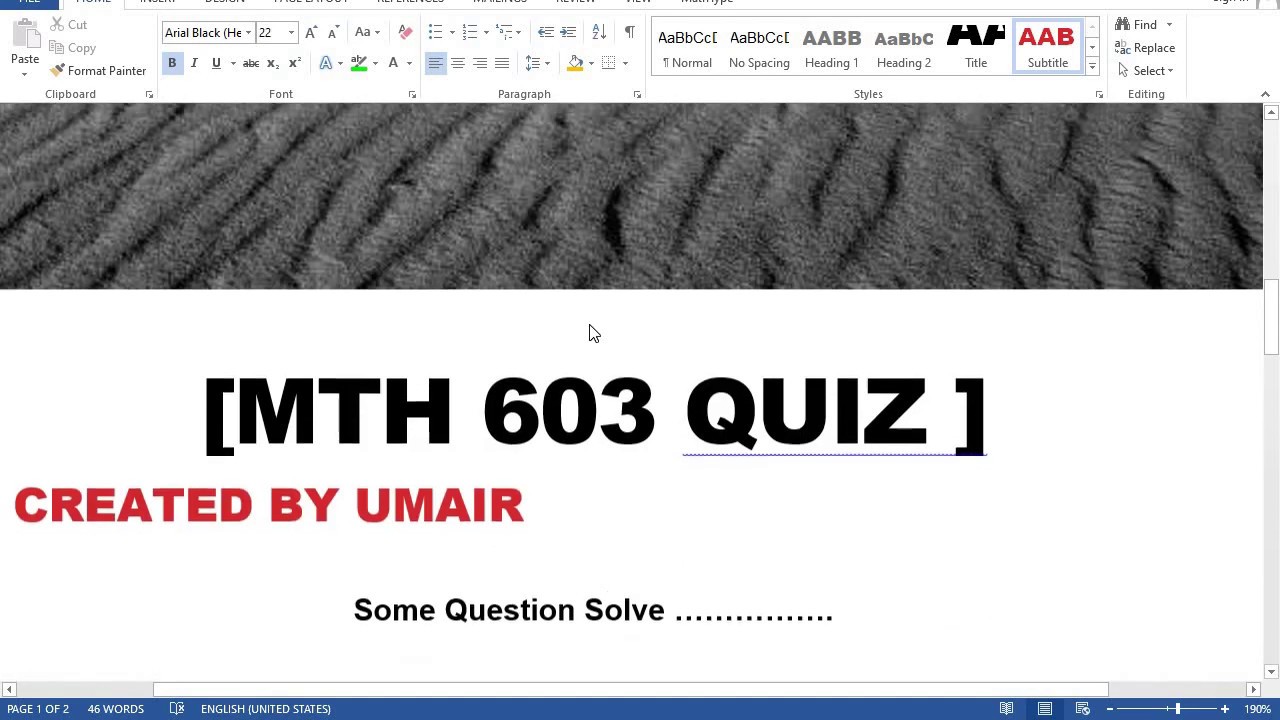Apply the Heading 1 style
1280x720 pixels.
click(x=831, y=47)
